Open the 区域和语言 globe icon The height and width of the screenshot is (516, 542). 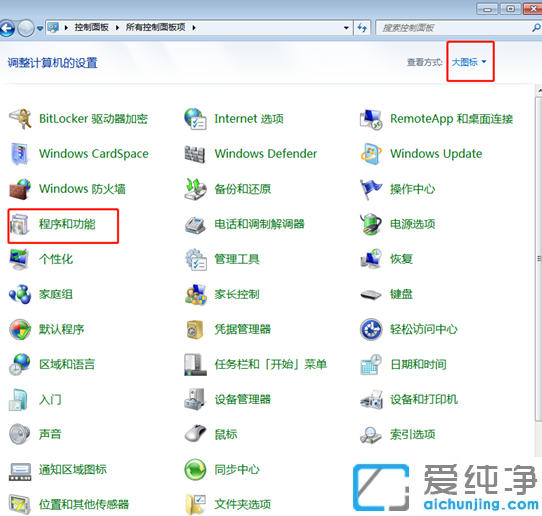pyautogui.click(x=20, y=364)
